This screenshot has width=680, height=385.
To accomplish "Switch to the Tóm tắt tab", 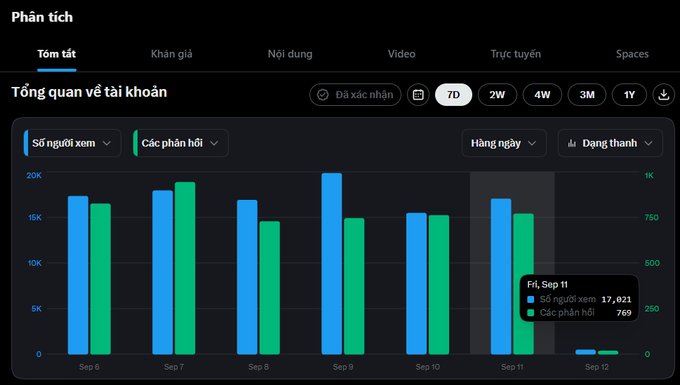I will pos(56,54).
